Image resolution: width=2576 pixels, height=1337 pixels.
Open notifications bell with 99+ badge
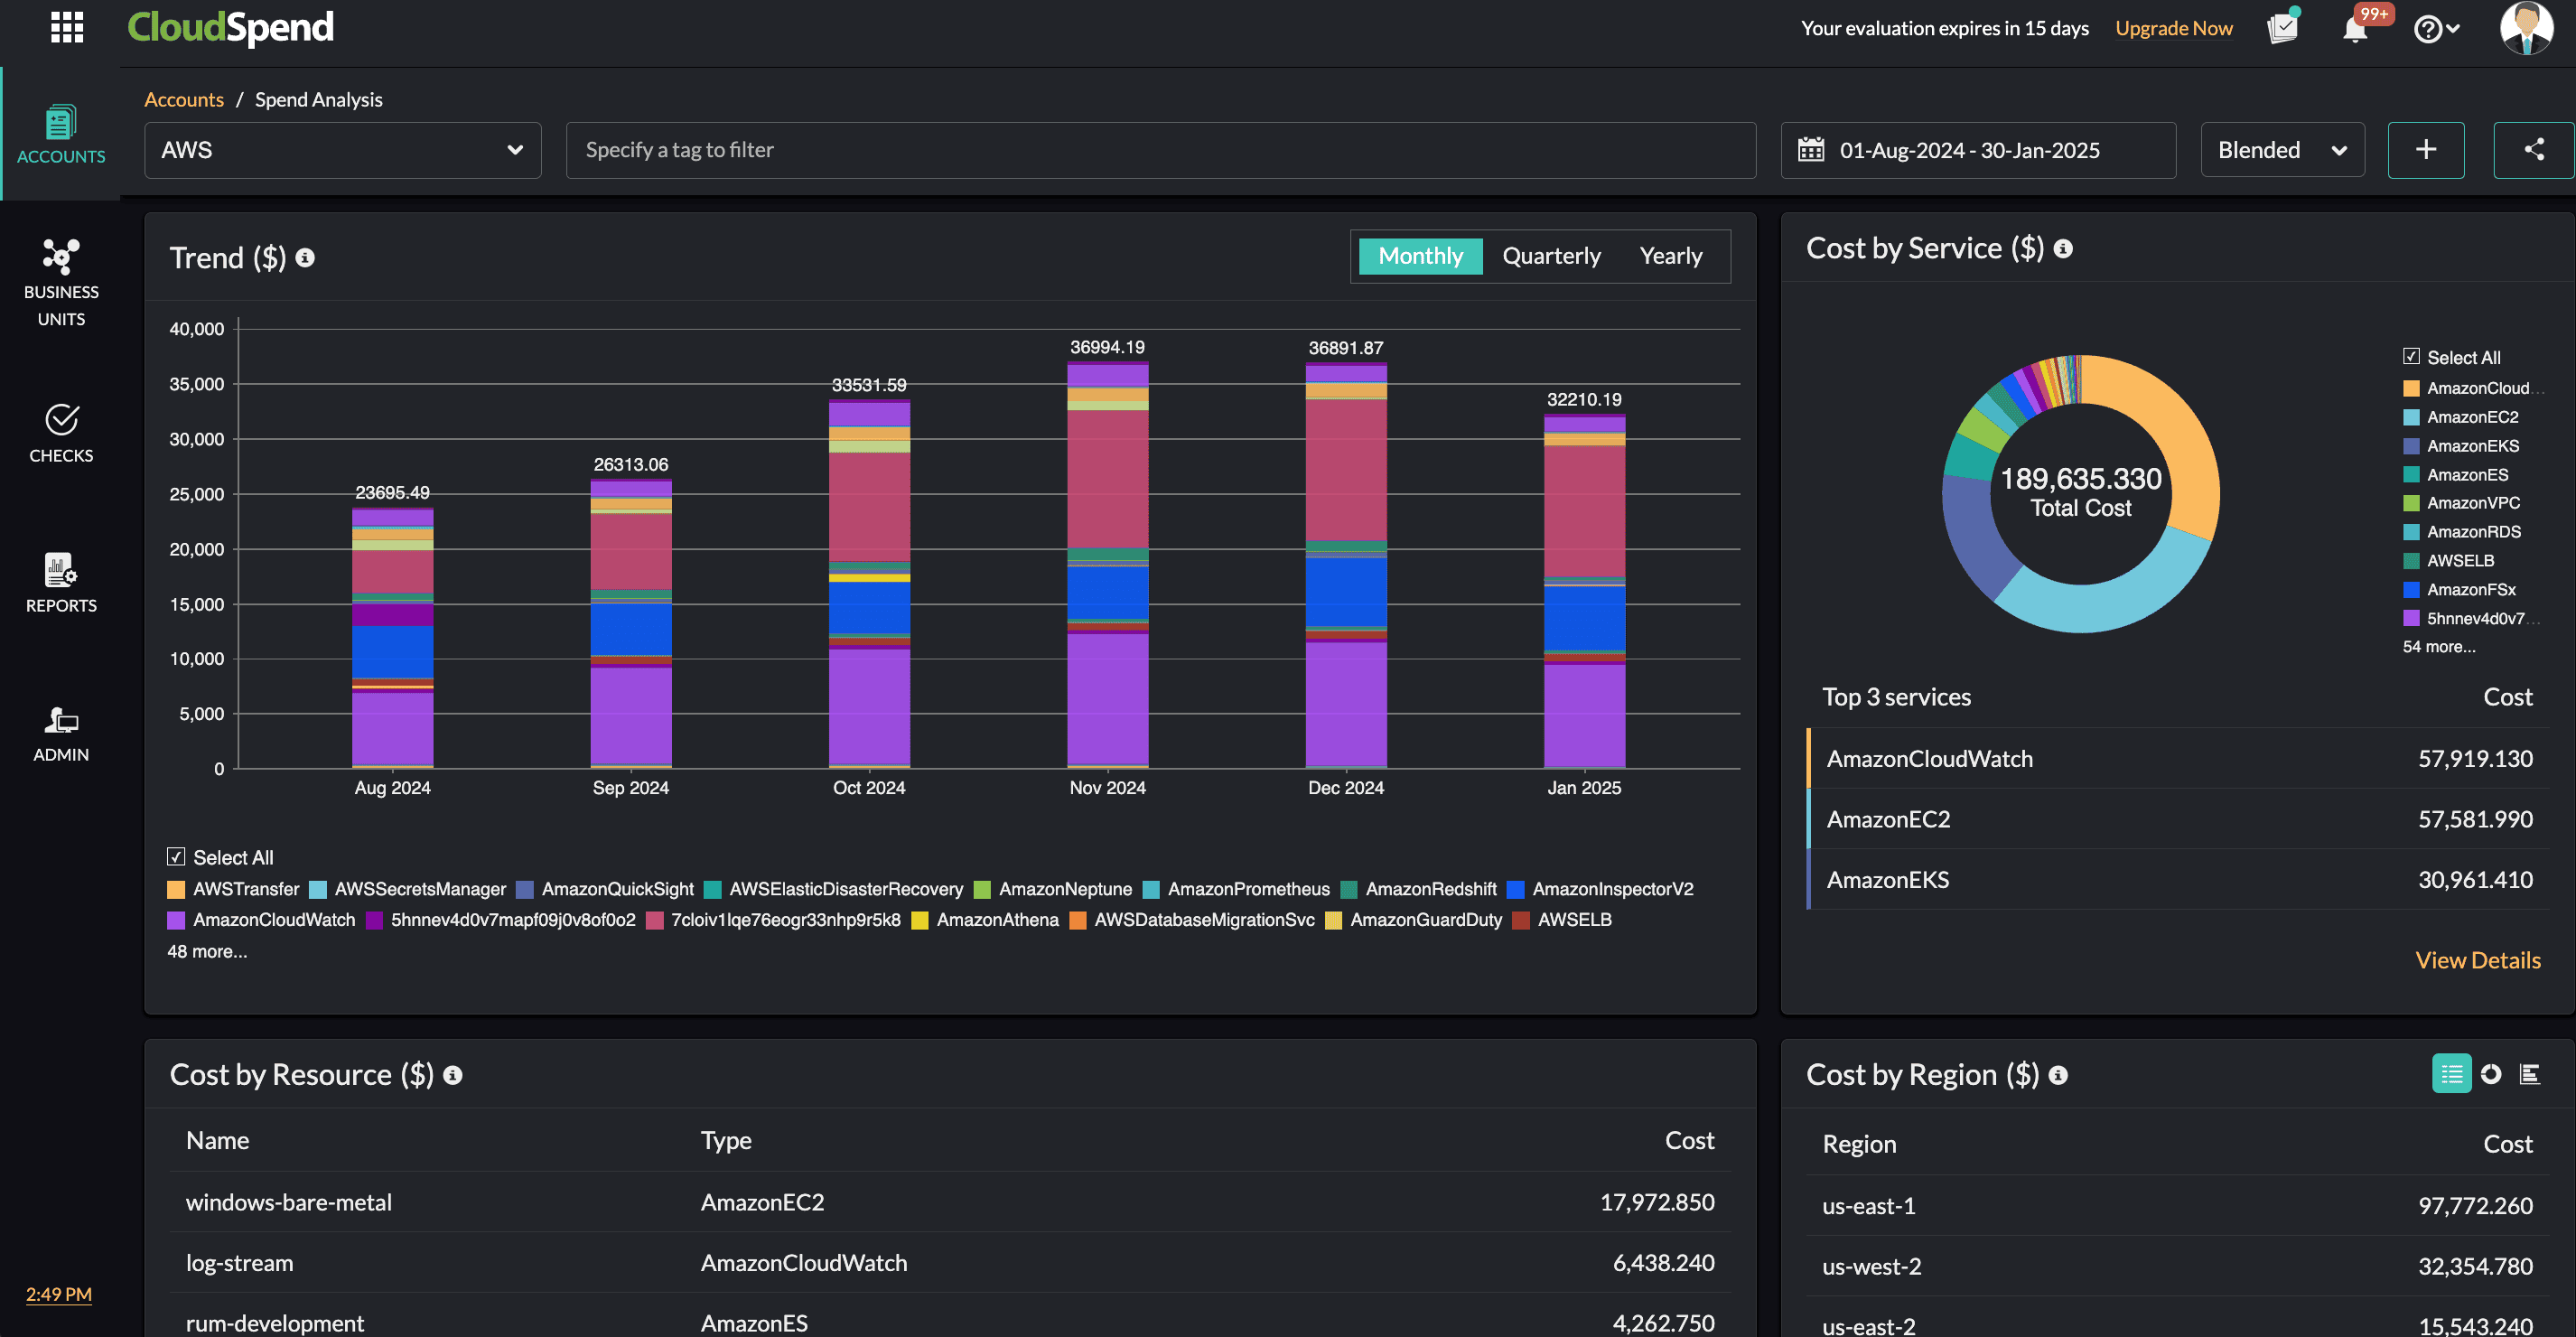[x=2356, y=27]
